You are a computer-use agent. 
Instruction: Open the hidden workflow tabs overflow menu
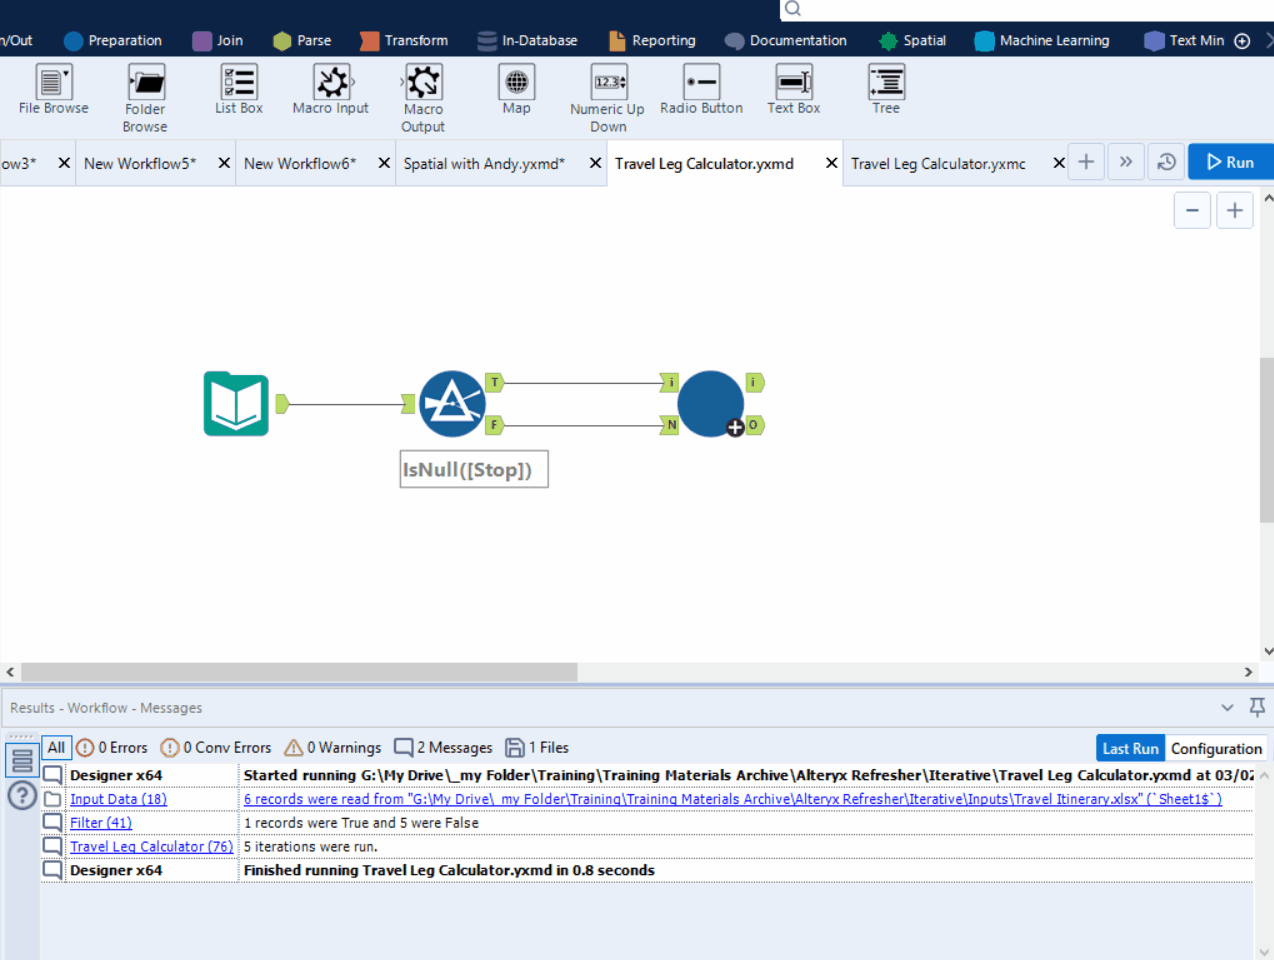[1125, 161]
